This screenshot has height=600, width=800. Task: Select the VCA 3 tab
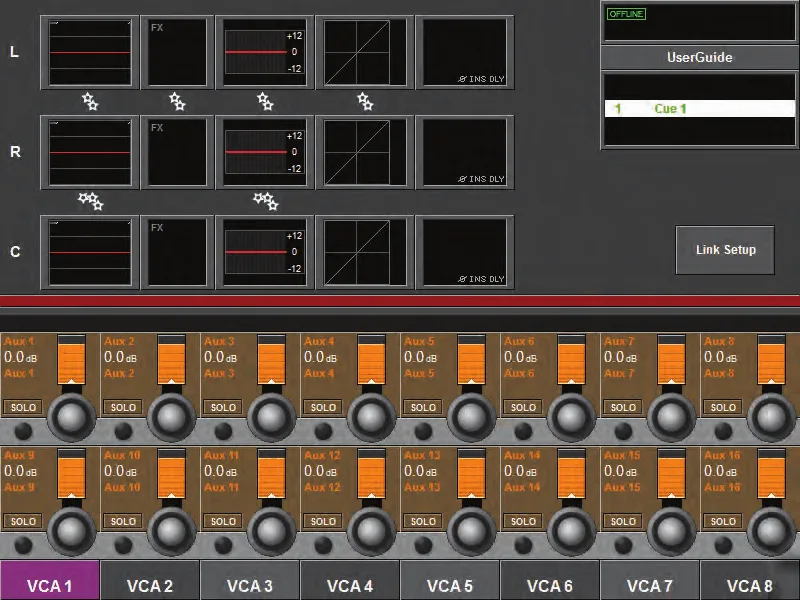pyautogui.click(x=249, y=581)
